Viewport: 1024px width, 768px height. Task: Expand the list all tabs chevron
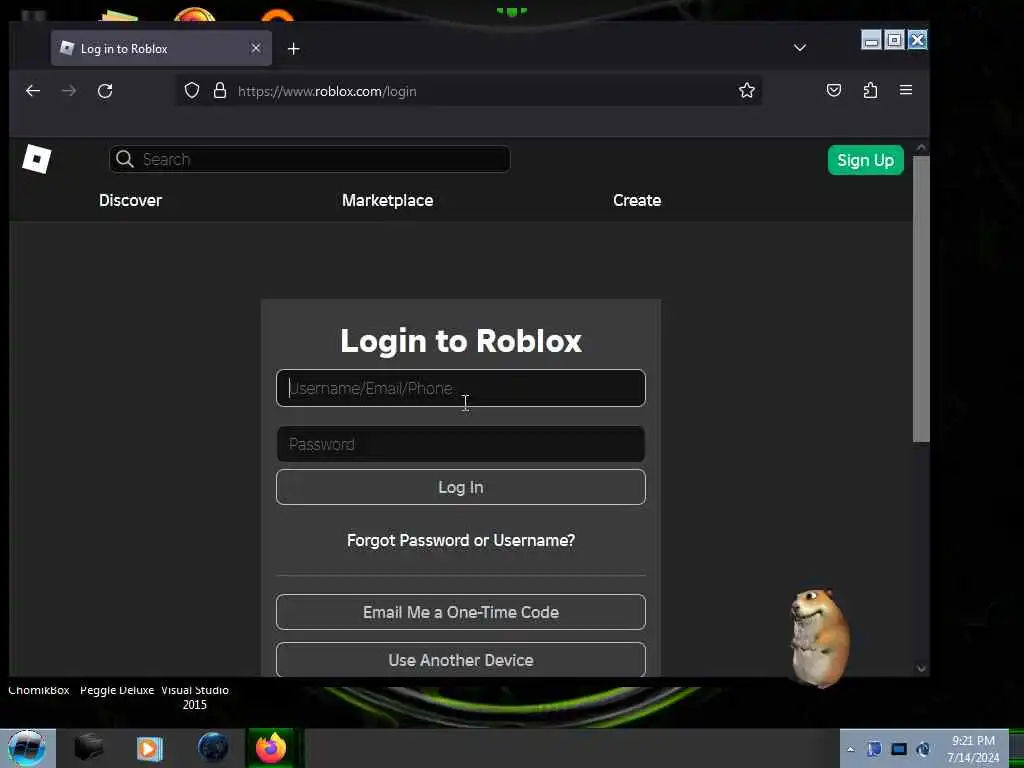click(x=799, y=48)
